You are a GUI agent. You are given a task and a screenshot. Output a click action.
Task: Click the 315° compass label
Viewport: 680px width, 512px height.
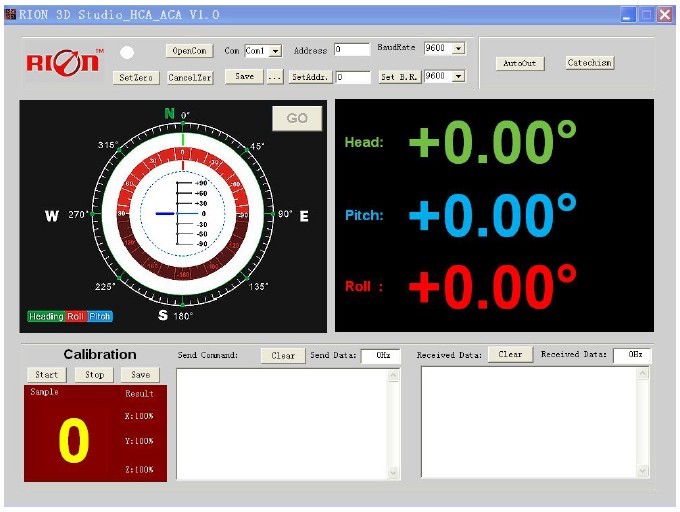(108, 145)
